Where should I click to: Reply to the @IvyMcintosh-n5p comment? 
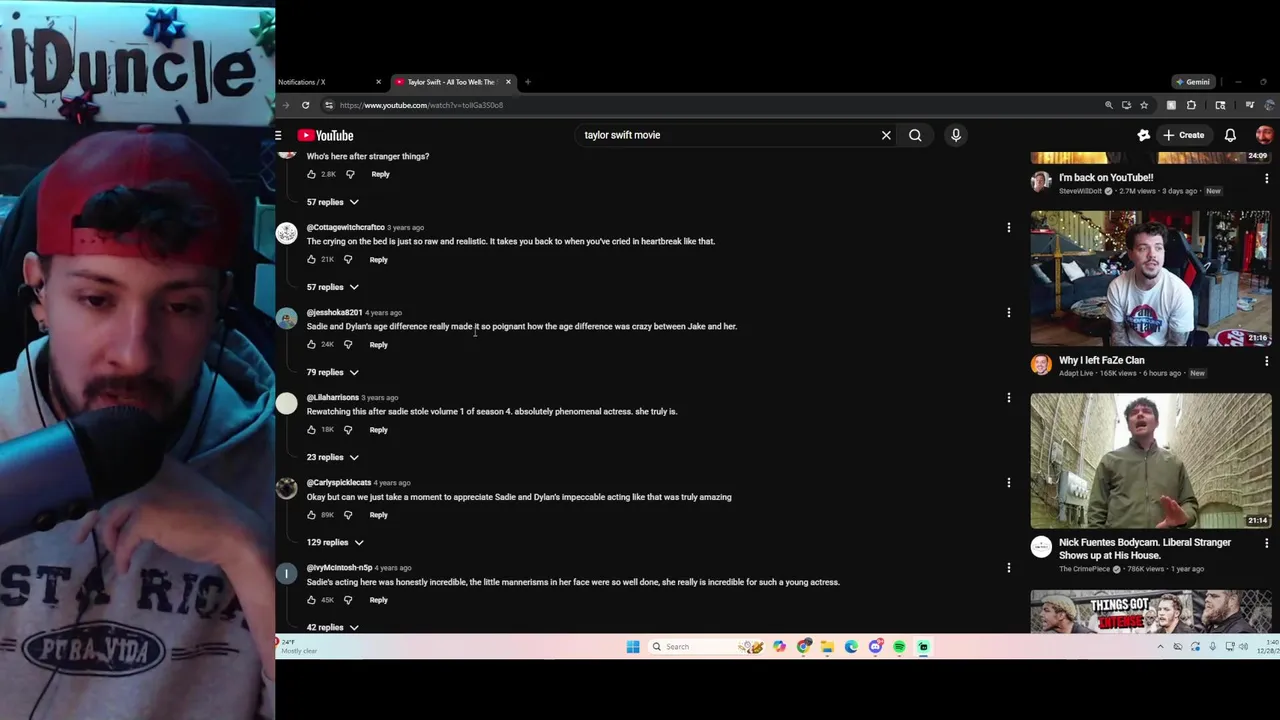378,600
